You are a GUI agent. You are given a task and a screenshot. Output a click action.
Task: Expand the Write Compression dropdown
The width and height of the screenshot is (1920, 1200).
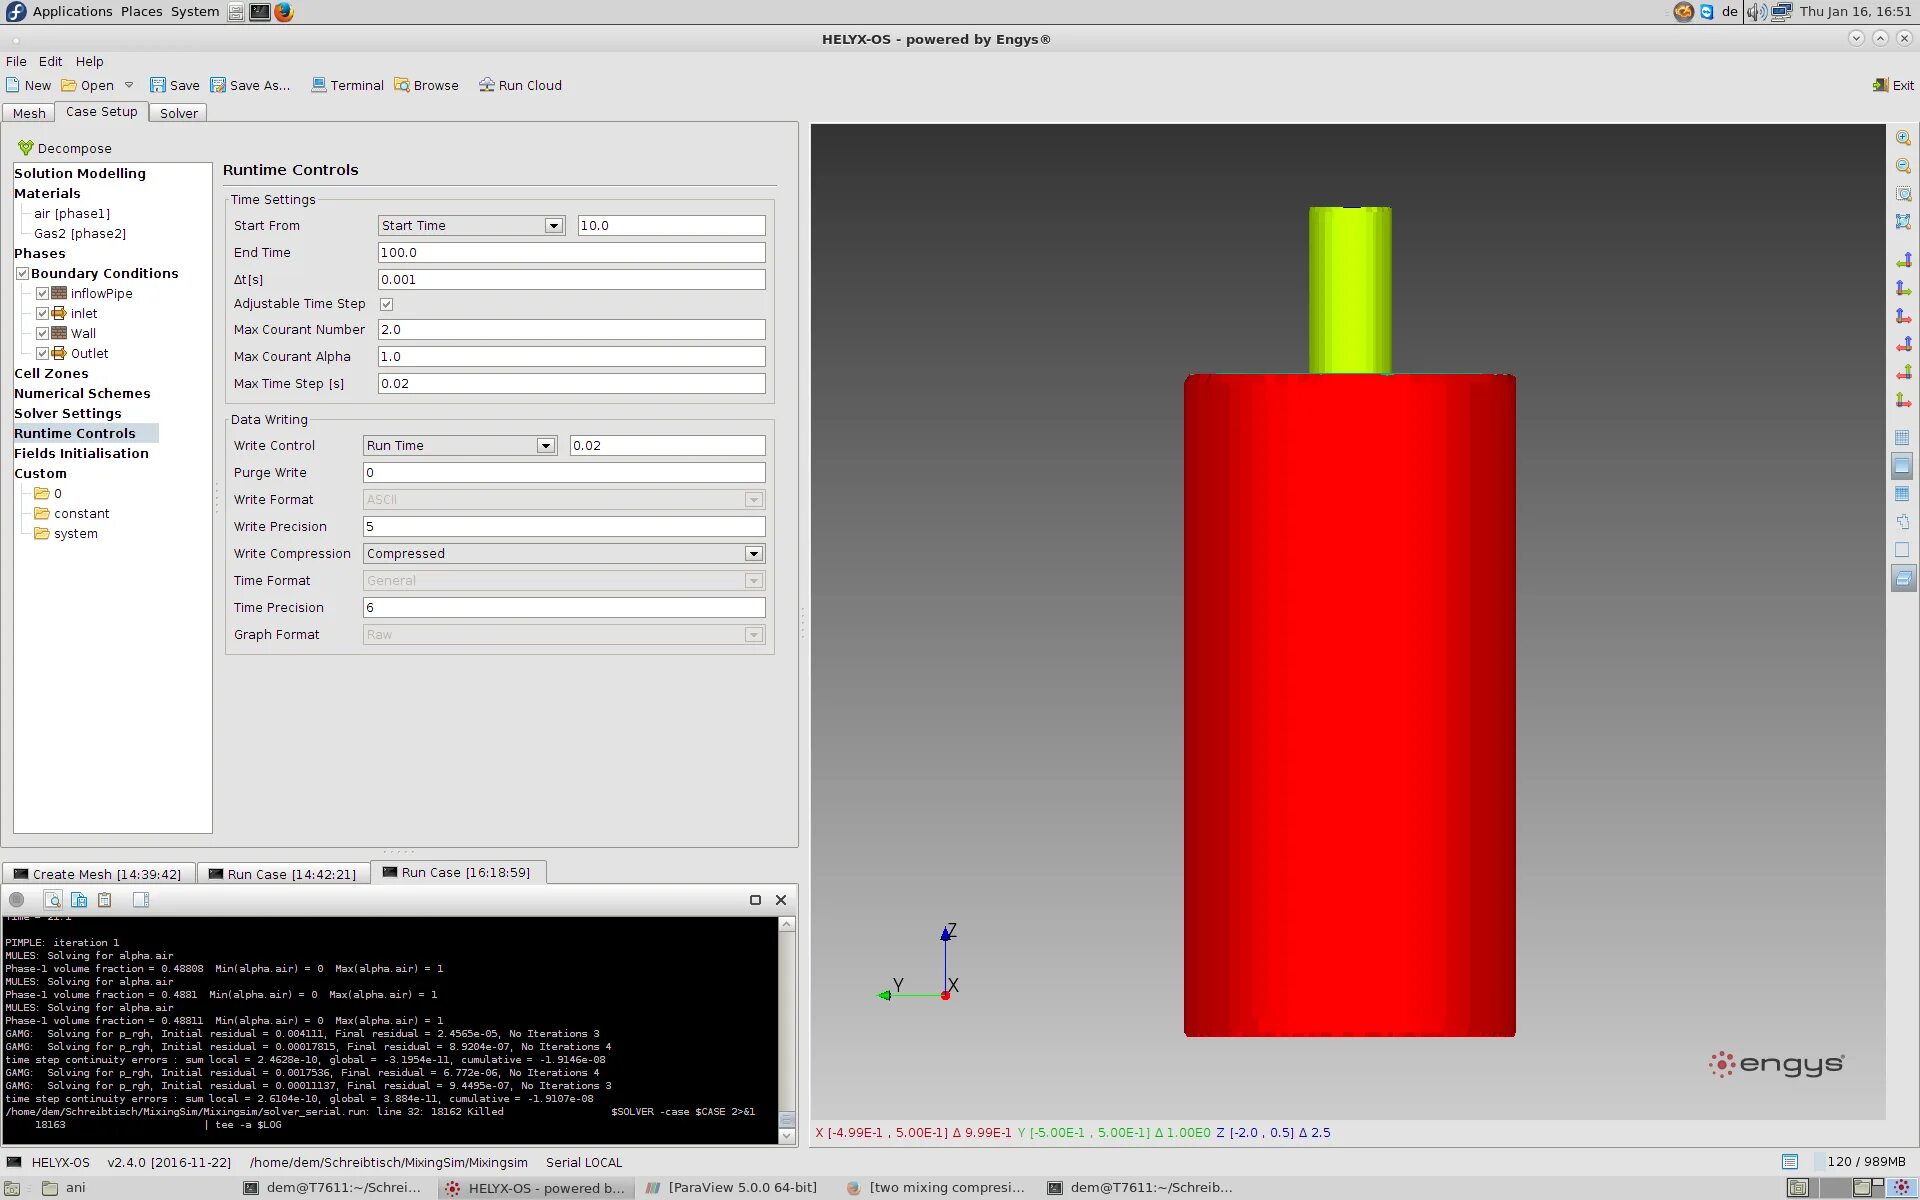coord(564,554)
